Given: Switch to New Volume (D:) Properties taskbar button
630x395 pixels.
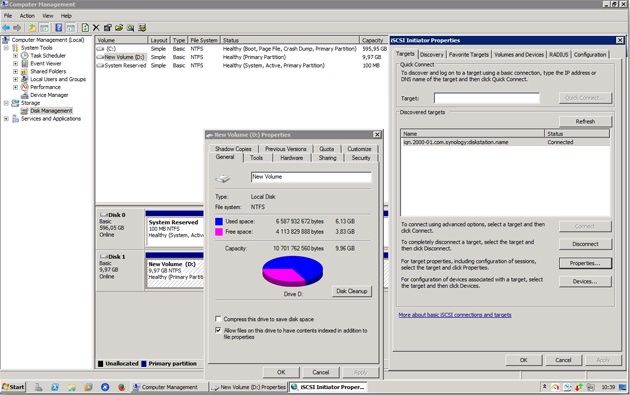Looking at the screenshot, I should click(x=249, y=387).
